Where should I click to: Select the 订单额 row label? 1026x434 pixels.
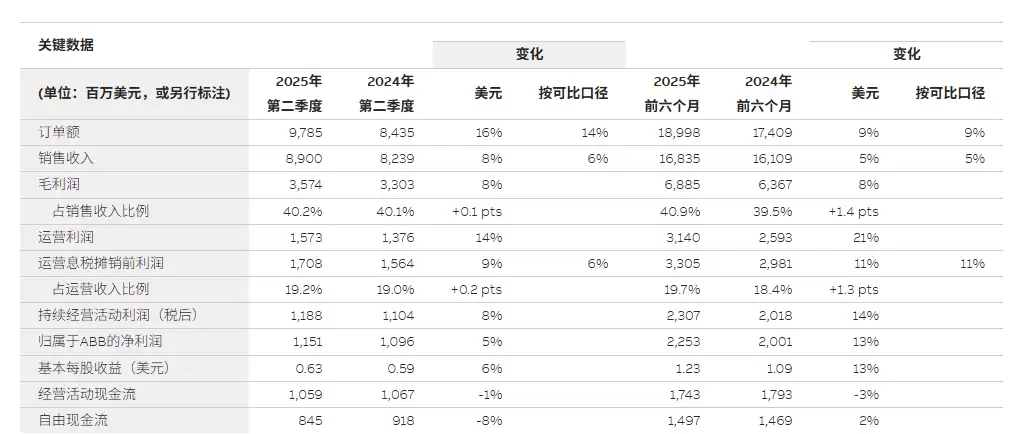(x=58, y=133)
